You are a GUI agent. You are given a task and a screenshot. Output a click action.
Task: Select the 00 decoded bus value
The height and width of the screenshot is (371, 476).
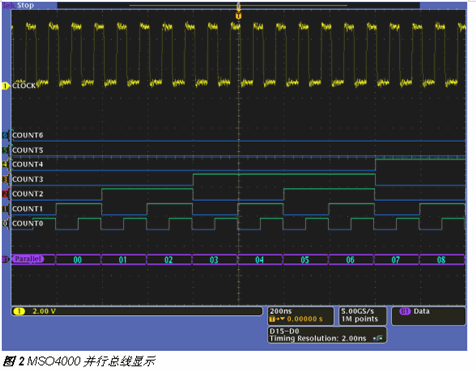point(78,260)
